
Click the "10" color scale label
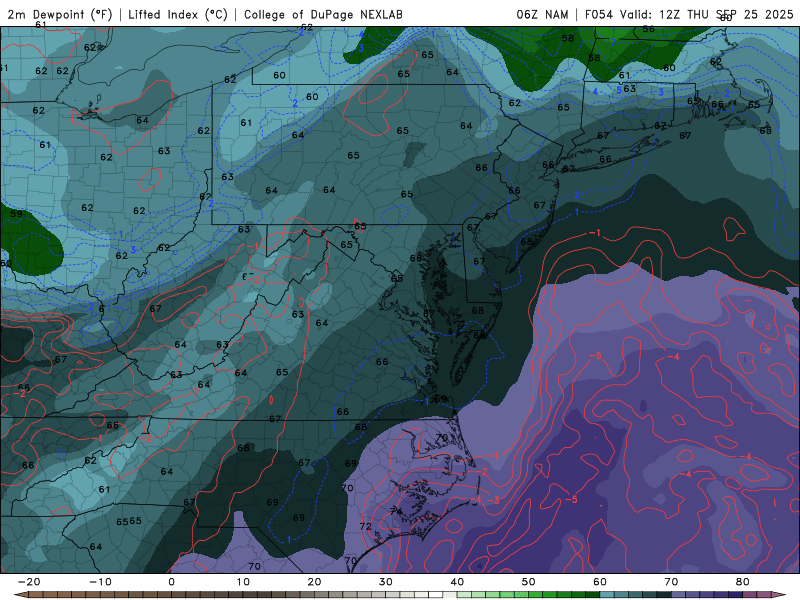[x=243, y=582]
